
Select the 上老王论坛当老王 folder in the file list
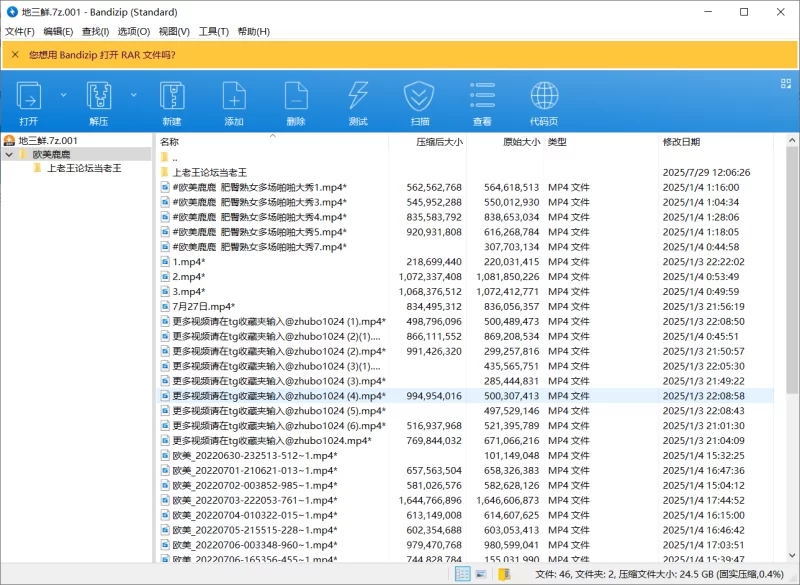click(x=465, y=172)
